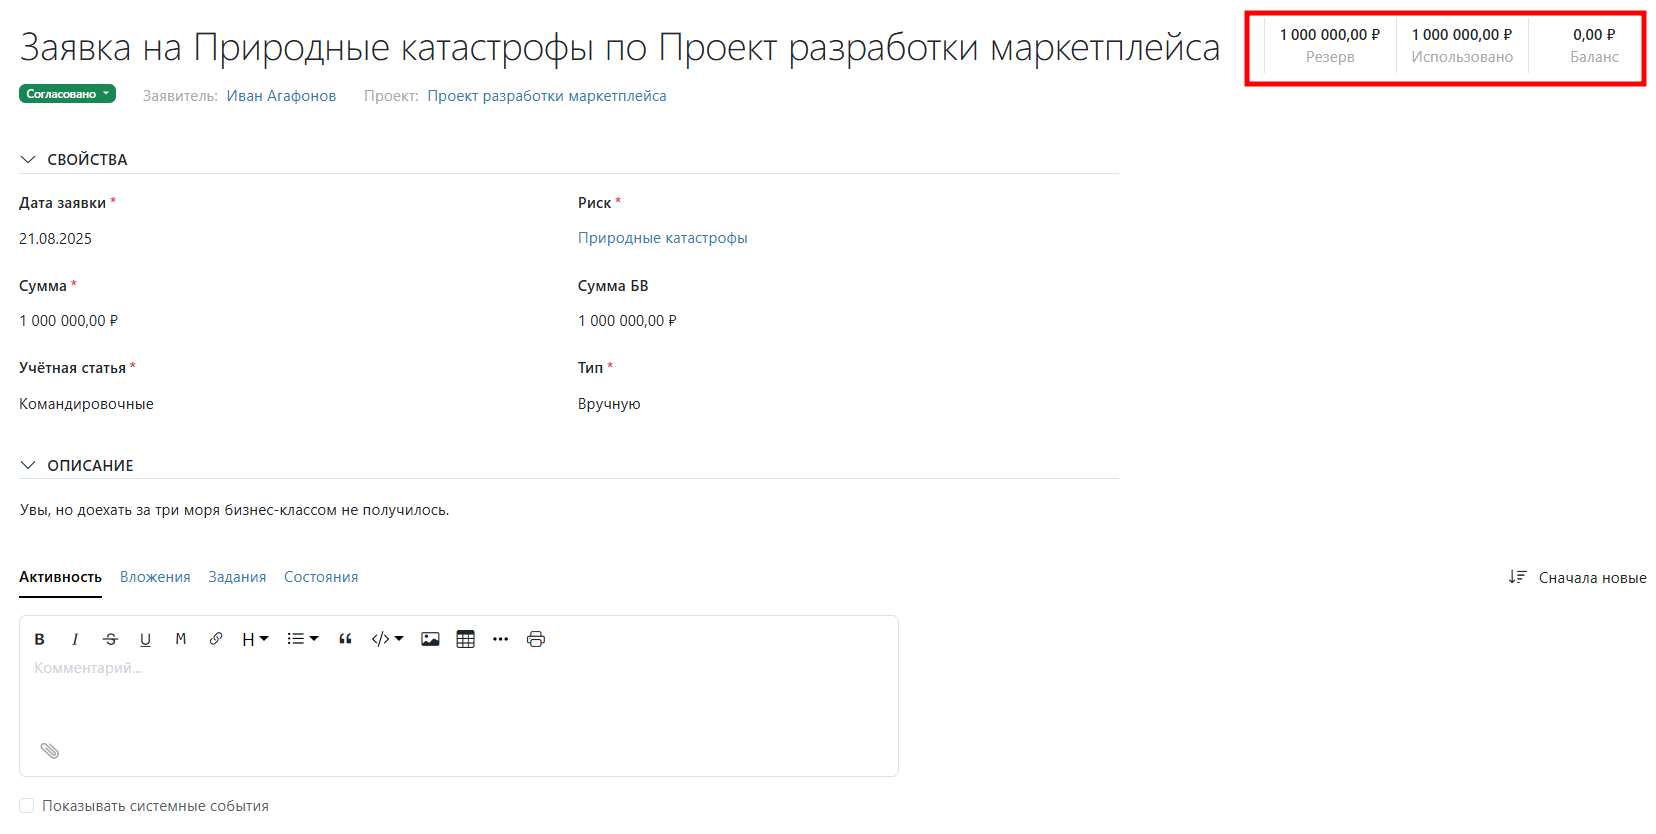Open the code block dropdown
The height and width of the screenshot is (834, 1656).
click(387, 639)
